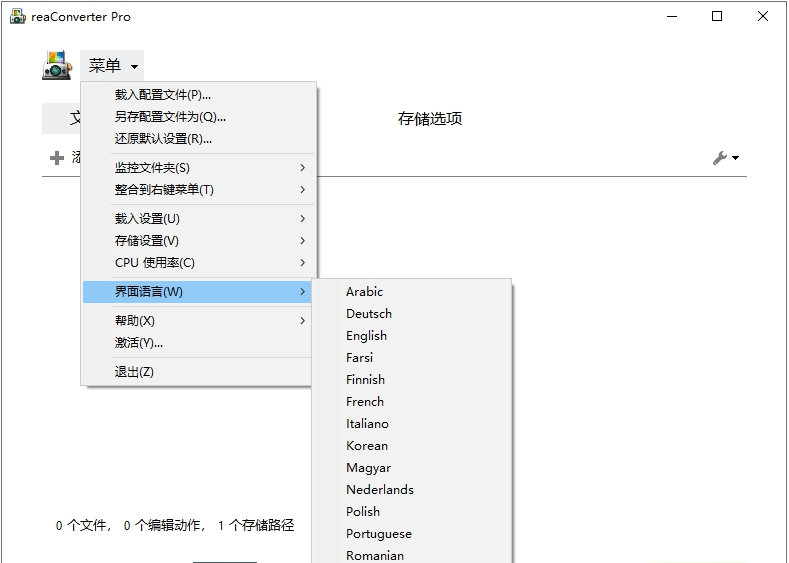This screenshot has width=789, height=563.
Task: Switch interface language to Nederlands
Action: point(412,490)
